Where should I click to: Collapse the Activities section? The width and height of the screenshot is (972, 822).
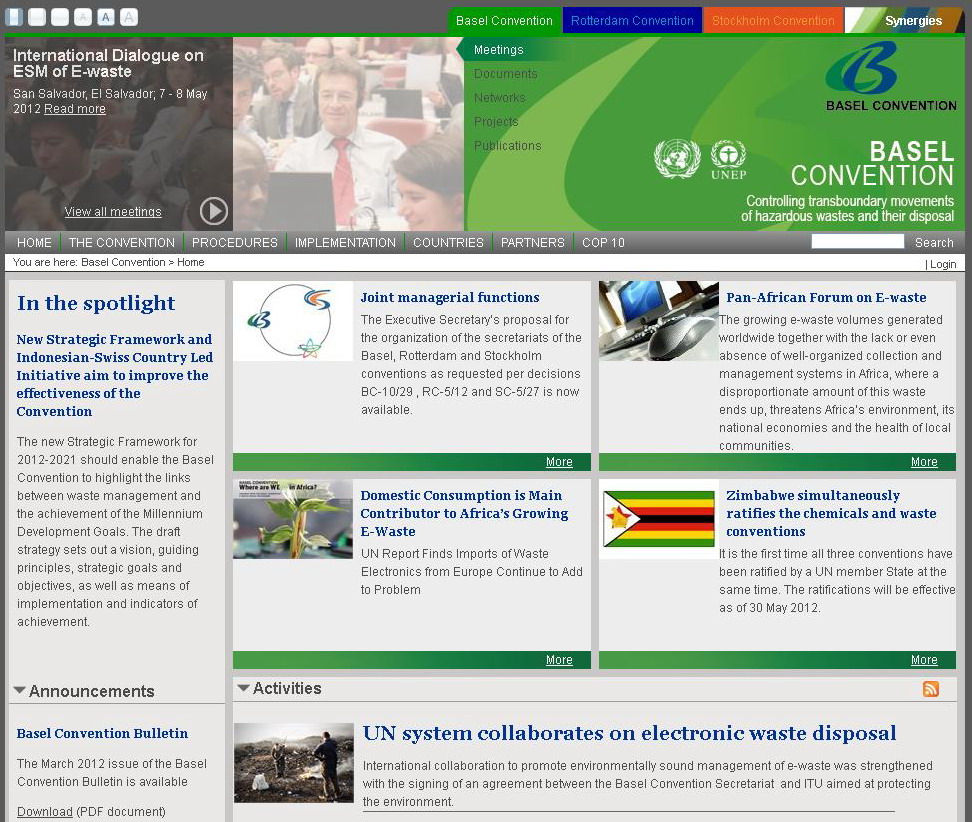point(243,688)
